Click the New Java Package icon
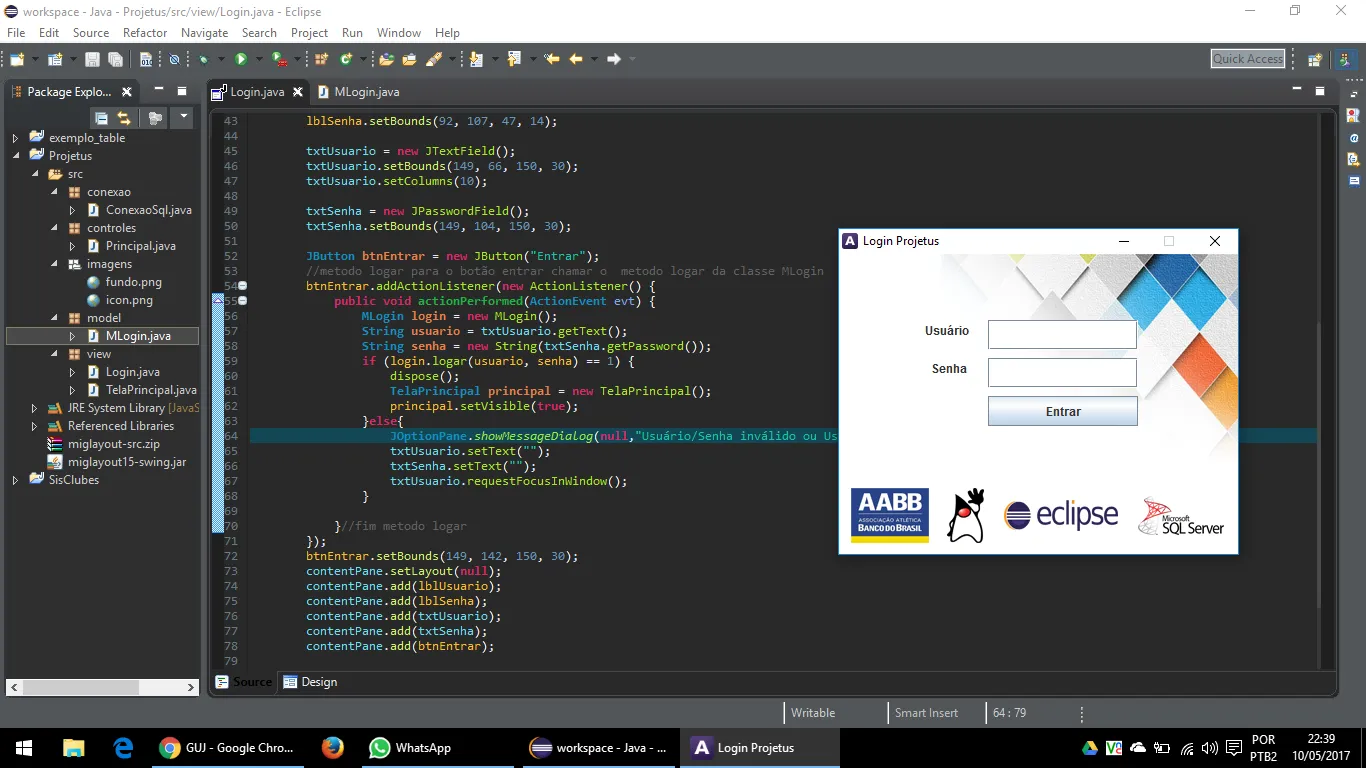The image size is (1366, 768). [321, 60]
